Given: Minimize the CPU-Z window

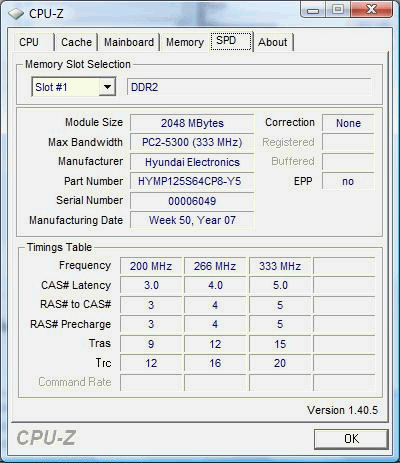Looking at the screenshot, I should 313,11.
